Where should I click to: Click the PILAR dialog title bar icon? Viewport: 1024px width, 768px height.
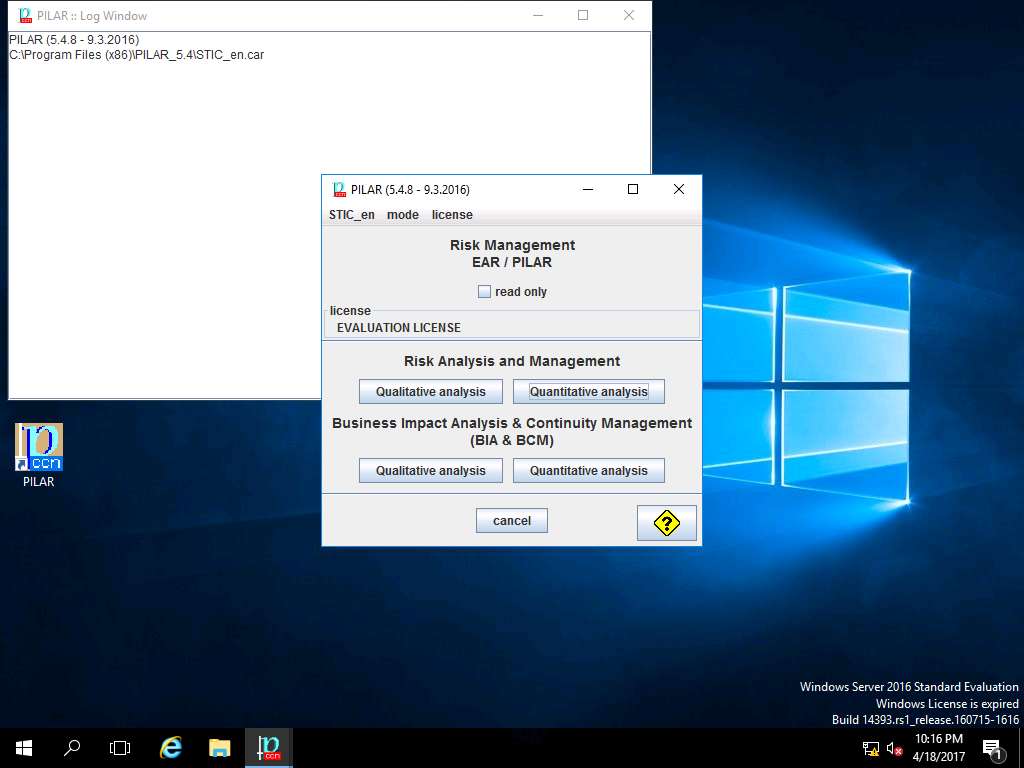tap(340, 189)
